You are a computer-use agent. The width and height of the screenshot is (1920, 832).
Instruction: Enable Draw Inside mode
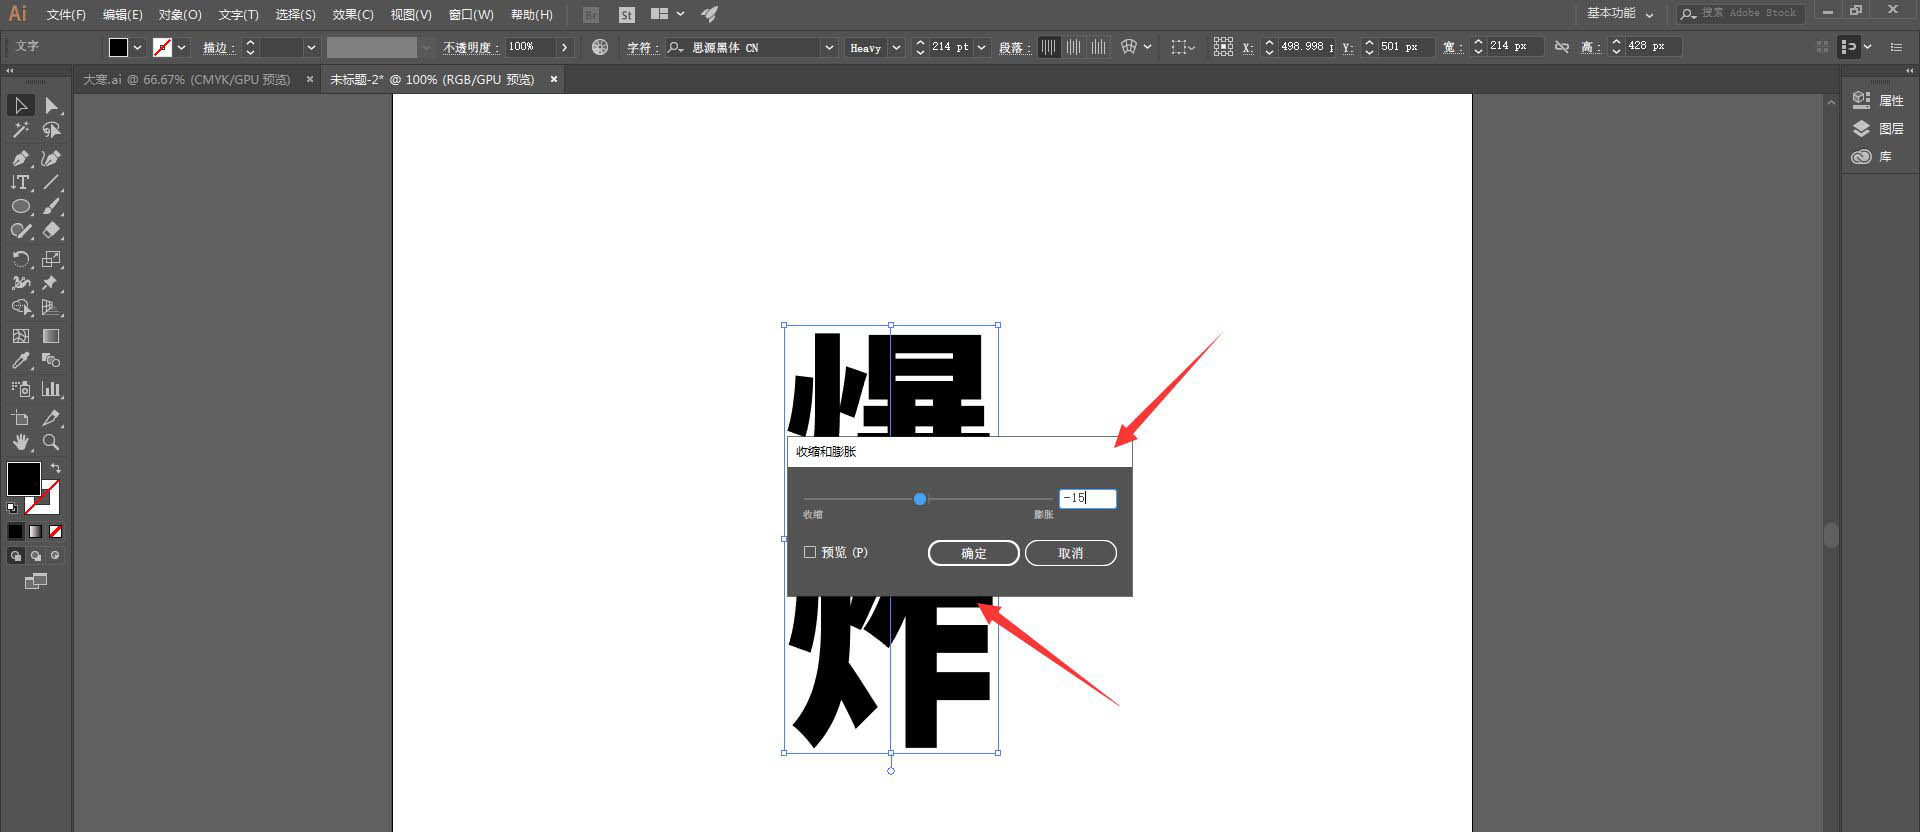coord(56,555)
